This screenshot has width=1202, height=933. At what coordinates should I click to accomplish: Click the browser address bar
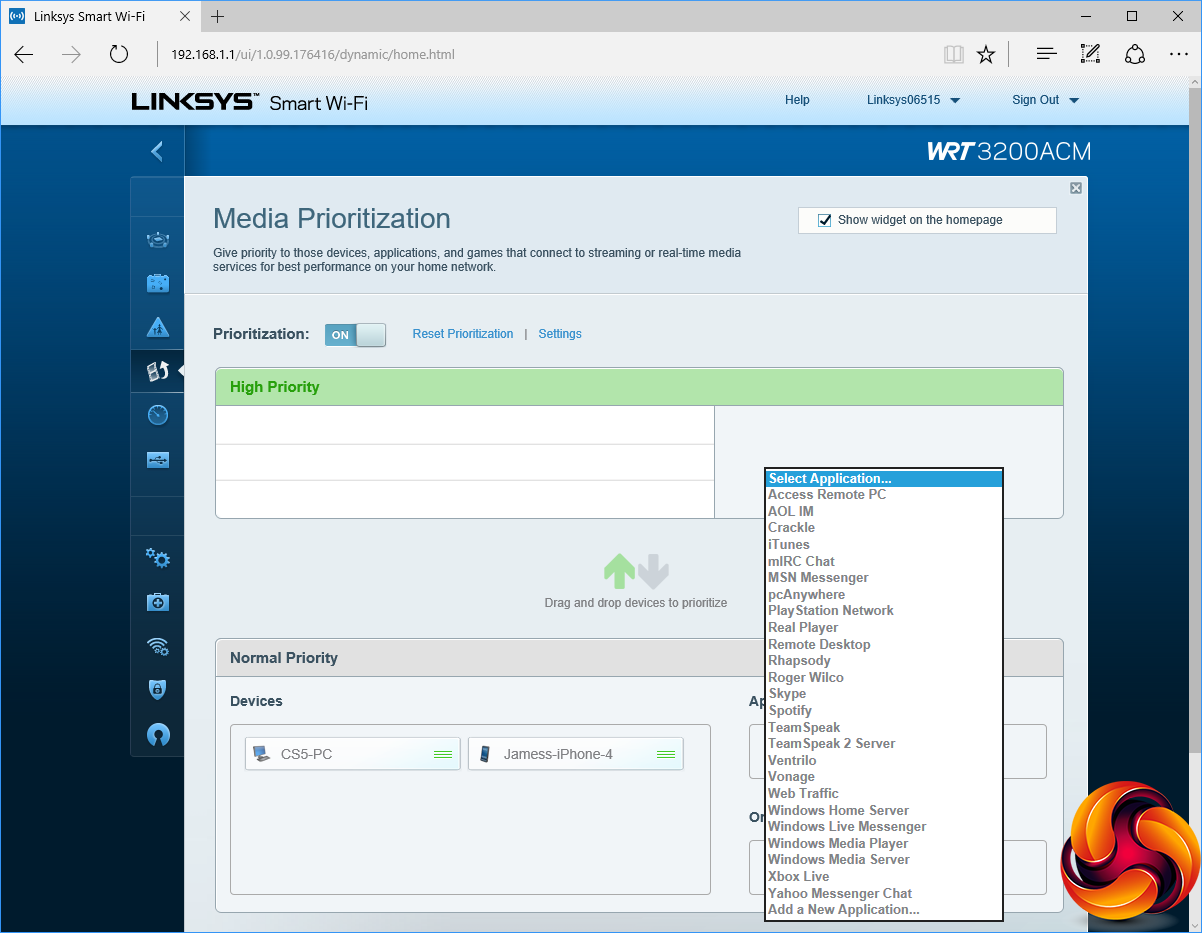tap(540, 54)
